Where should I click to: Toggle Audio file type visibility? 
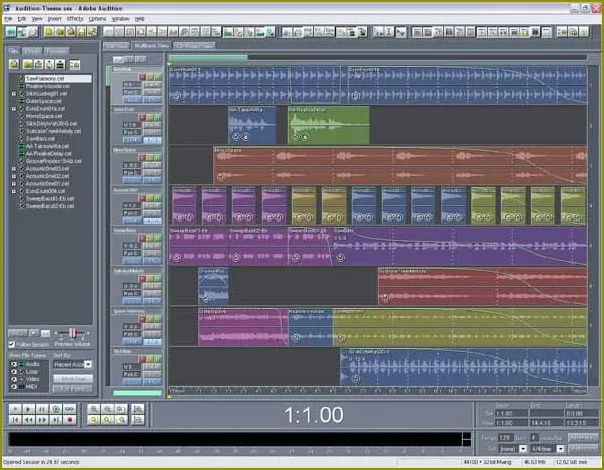click(x=14, y=364)
